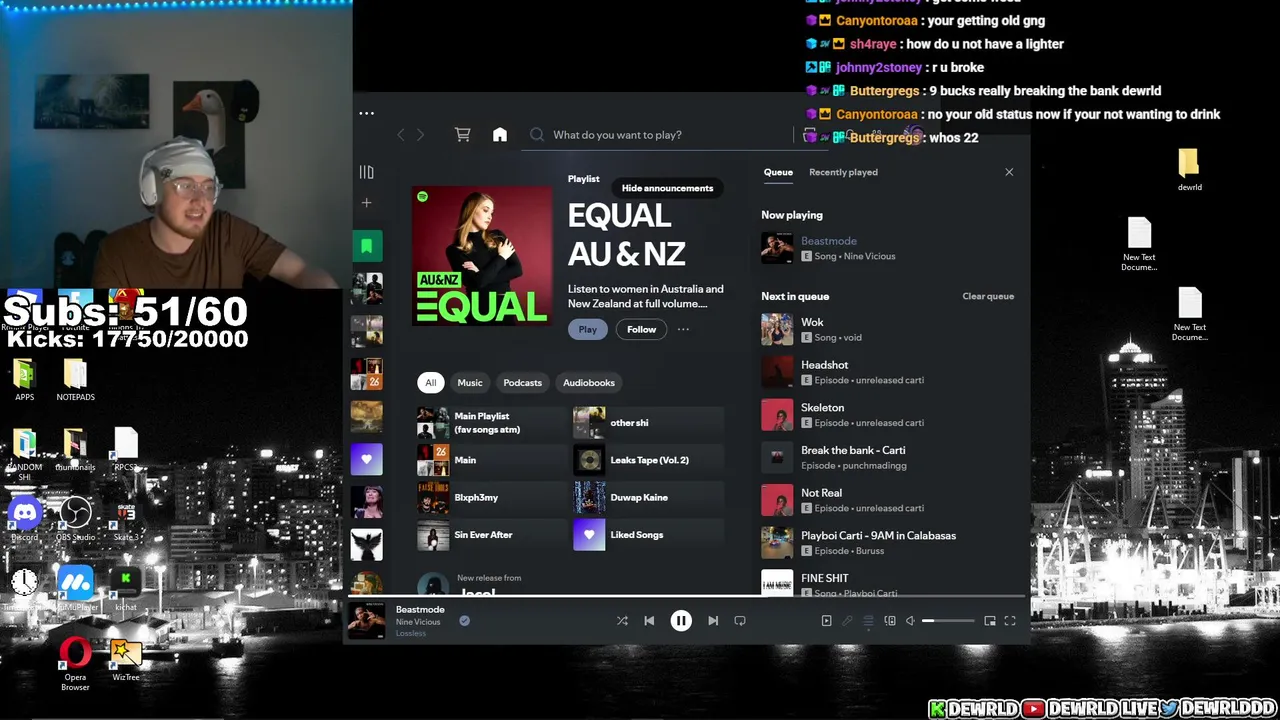The image size is (1280, 720).
Task: Skip to next track
Action: (x=713, y=621)
